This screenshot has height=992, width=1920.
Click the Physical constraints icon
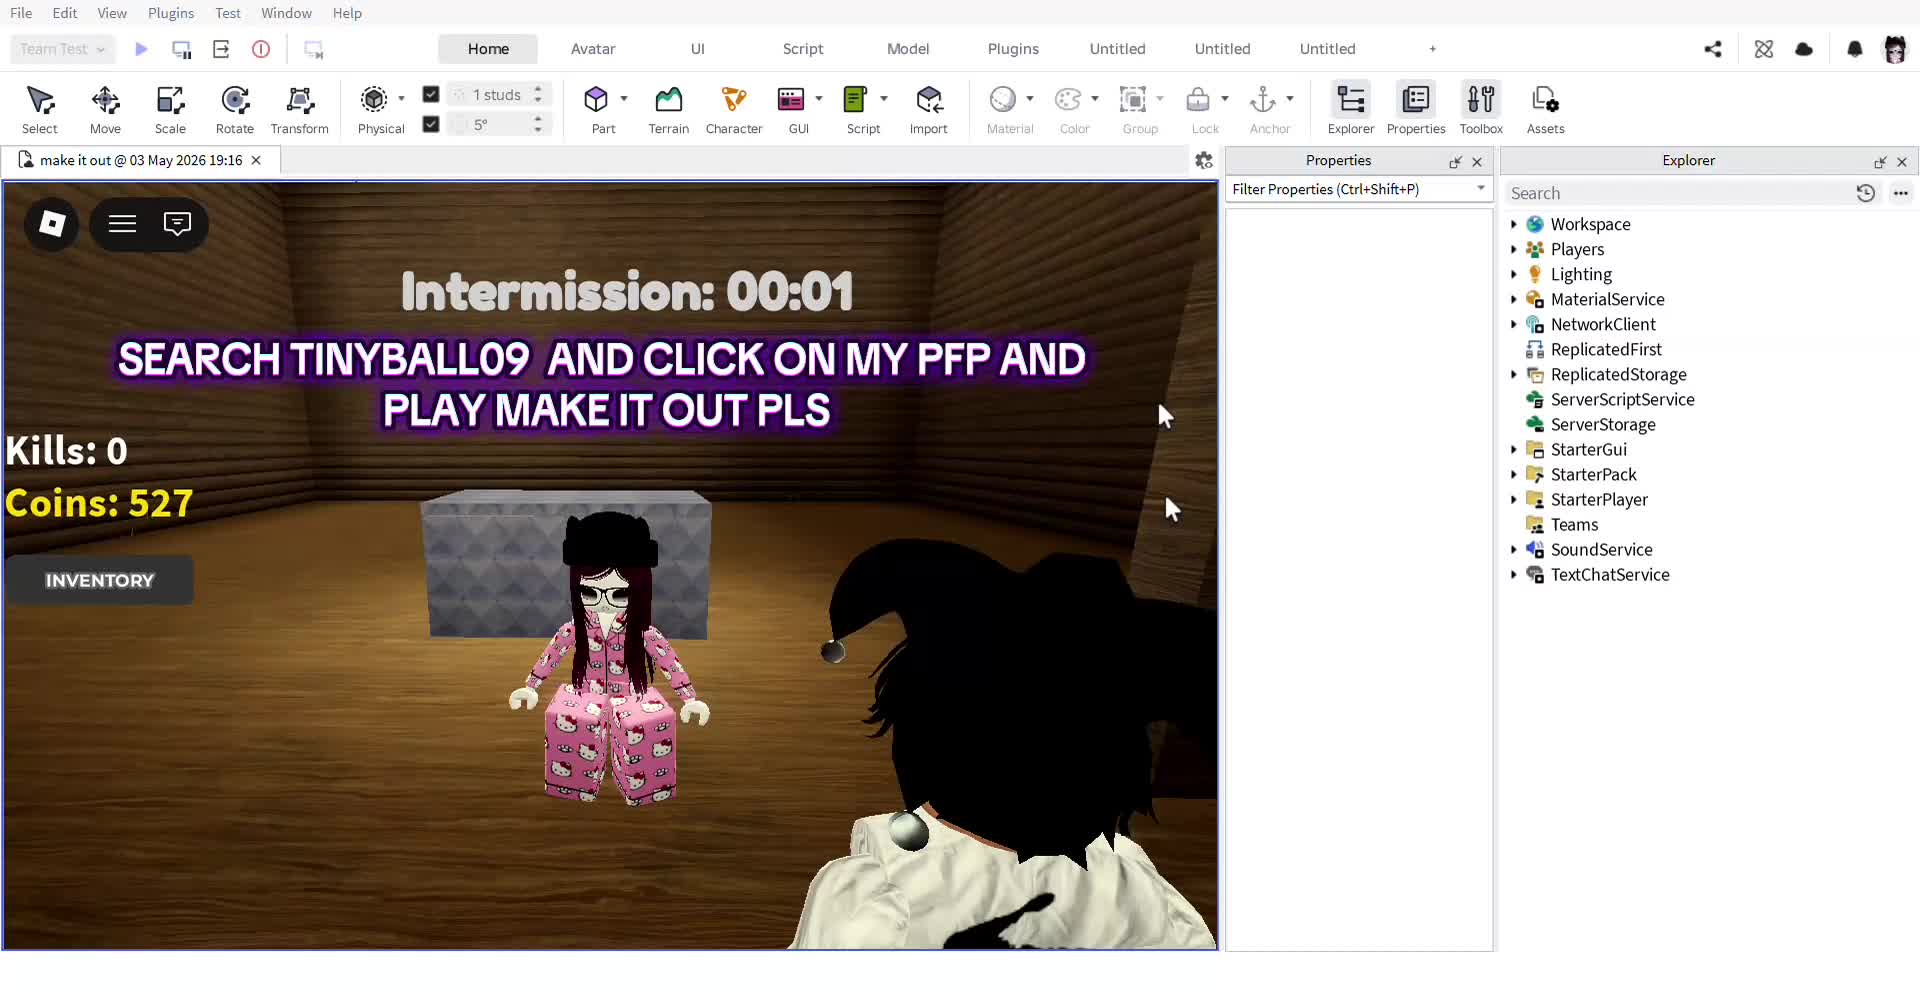click(x=374, y=99)
